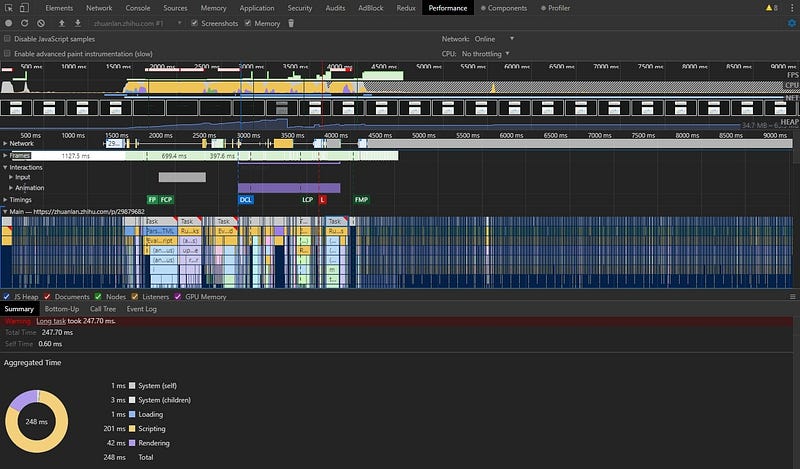Activate the inspect element picker icon
This screenshot has width=800, height=469.
(9, 8)
